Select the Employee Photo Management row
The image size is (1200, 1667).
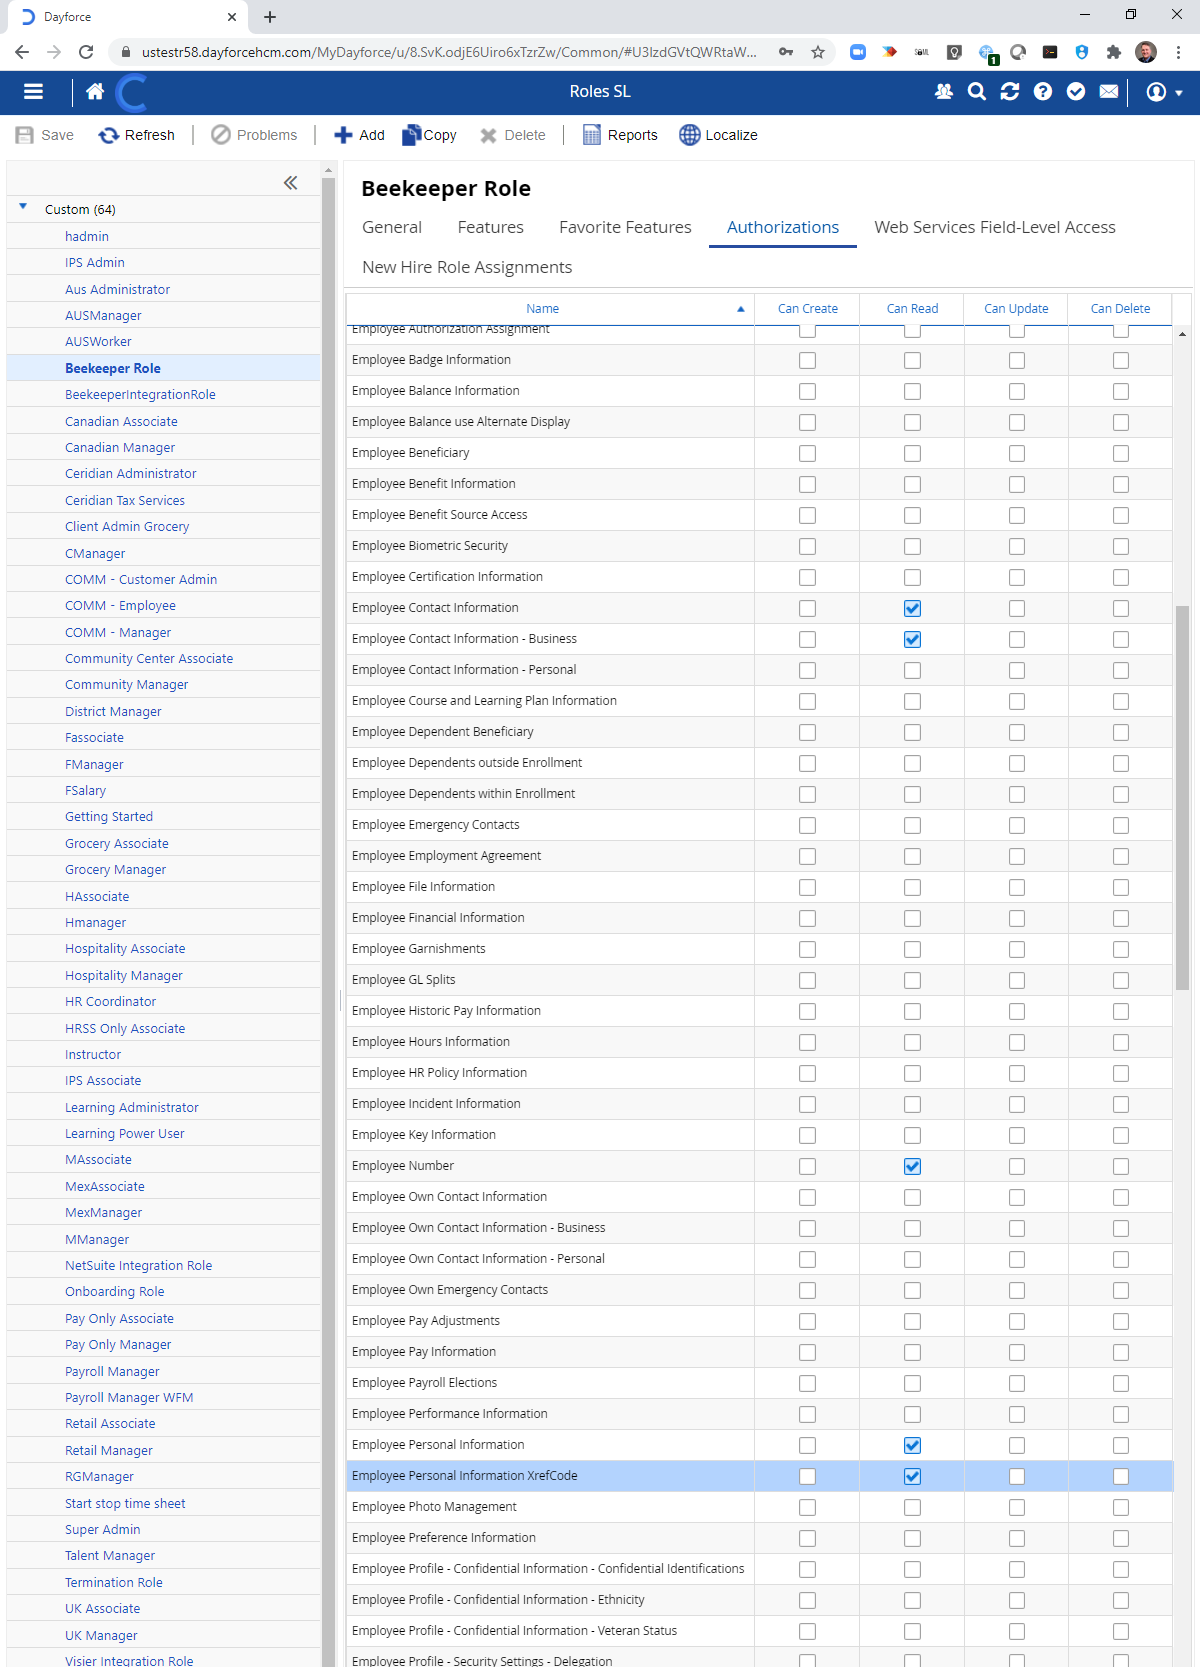pyautogui.click(x=759, y=1507)
